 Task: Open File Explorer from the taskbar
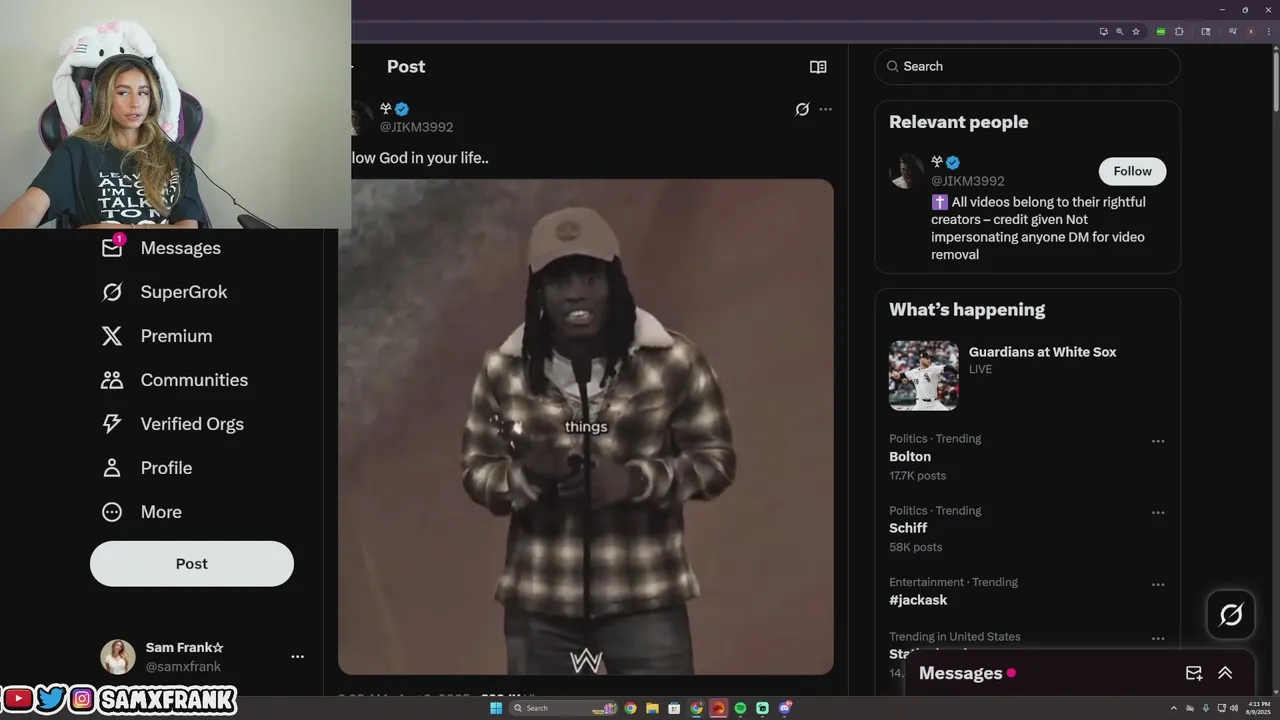[x=652, y=708]
